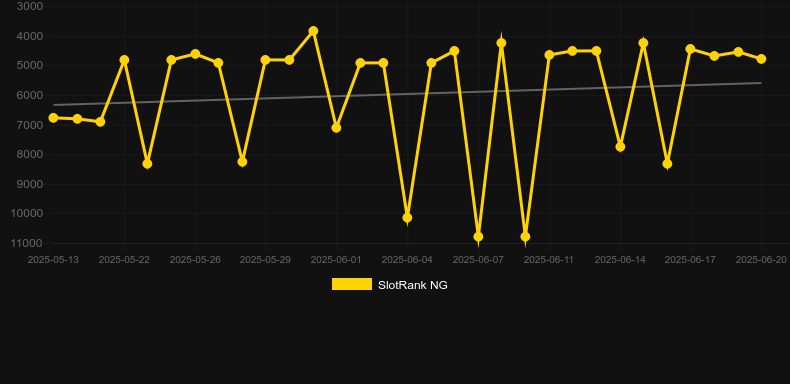This screenshot has height=384, width=790.
Task: Select the data point above 2025-05-29
Action: 266,60
